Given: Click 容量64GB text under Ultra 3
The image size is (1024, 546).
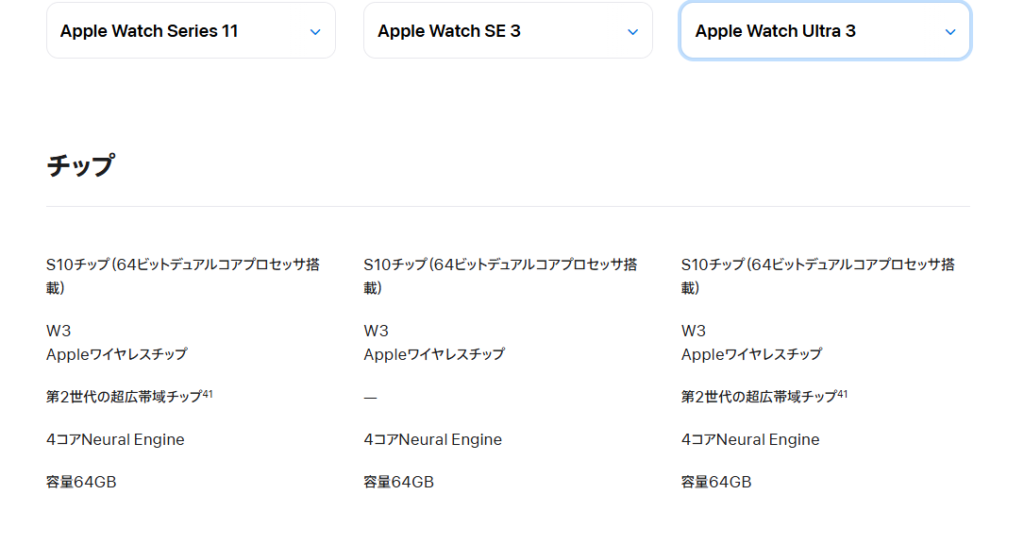Looking at the screenshot, I should pos(716,483).
